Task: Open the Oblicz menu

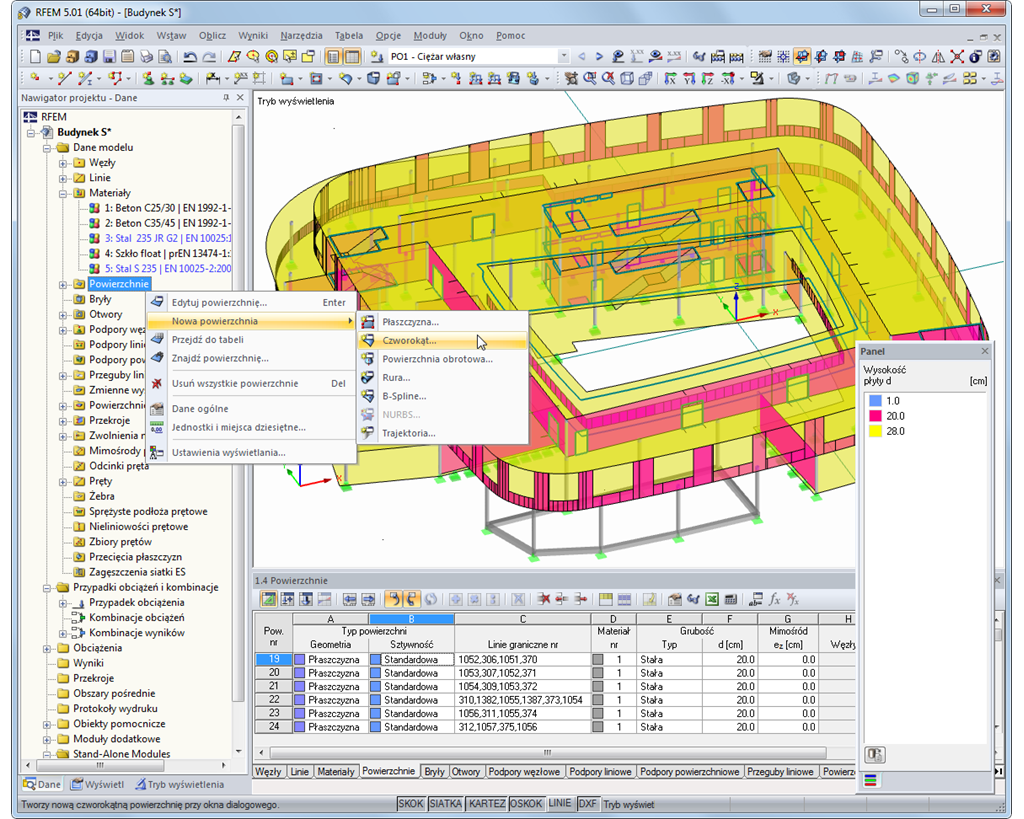Action: point(212,36)
